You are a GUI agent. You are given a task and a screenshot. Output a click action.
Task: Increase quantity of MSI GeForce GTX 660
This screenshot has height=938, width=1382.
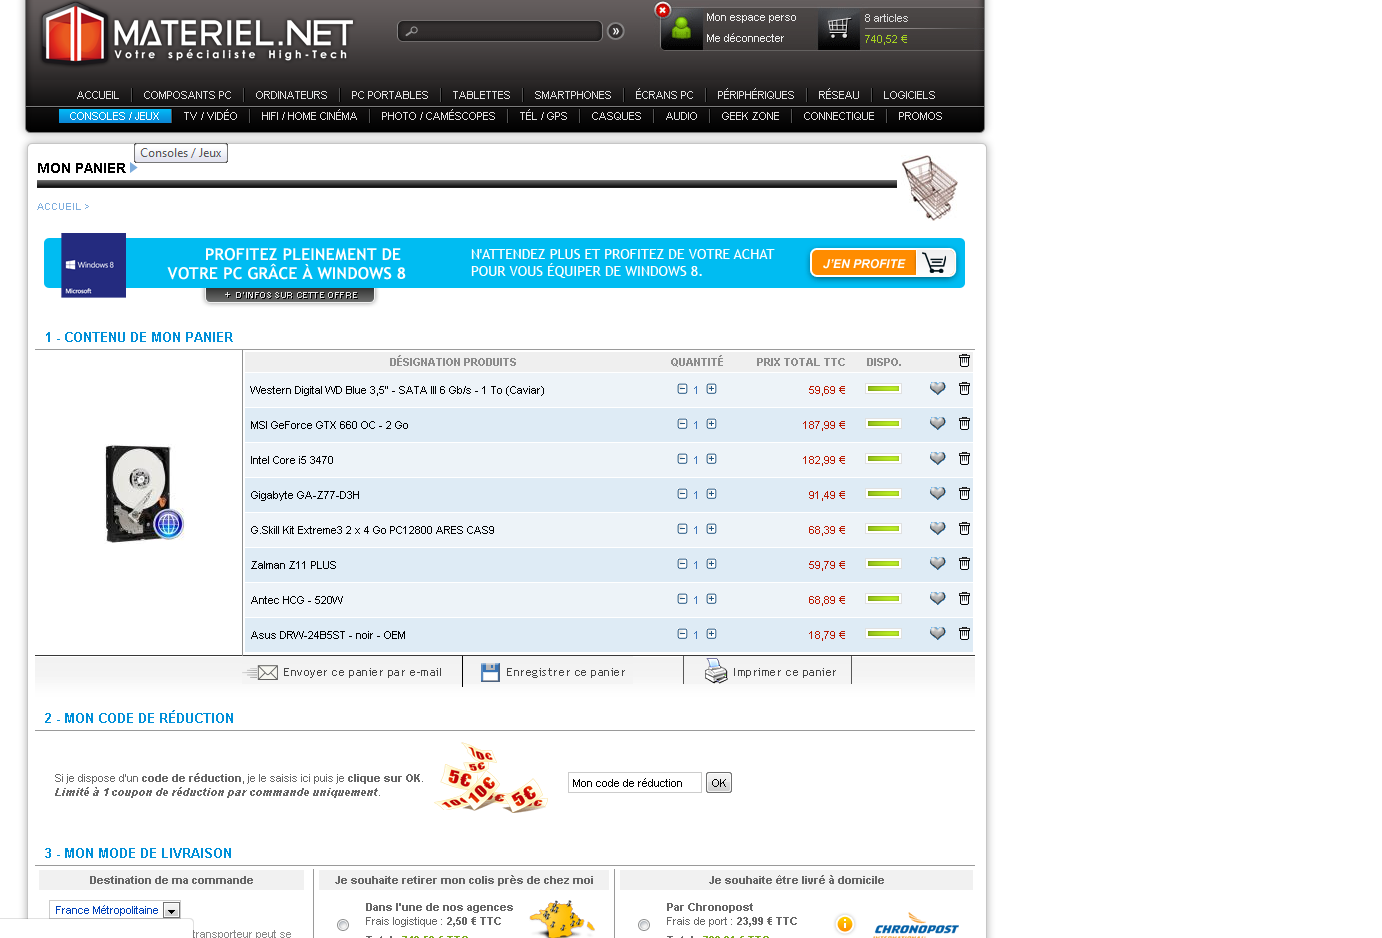[x=711, y=424]
